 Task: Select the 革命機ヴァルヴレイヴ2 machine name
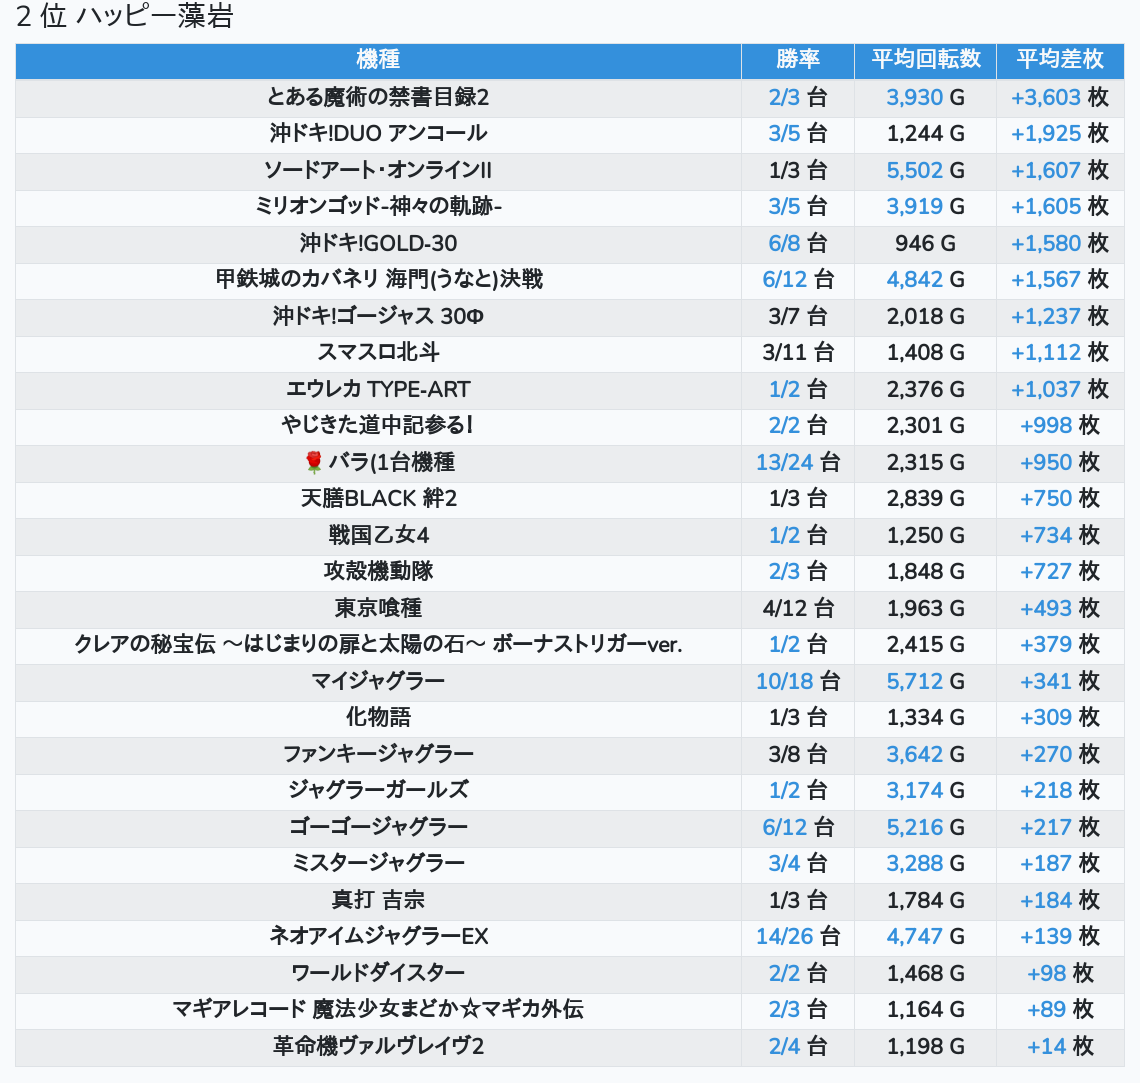click(378, 1046)
